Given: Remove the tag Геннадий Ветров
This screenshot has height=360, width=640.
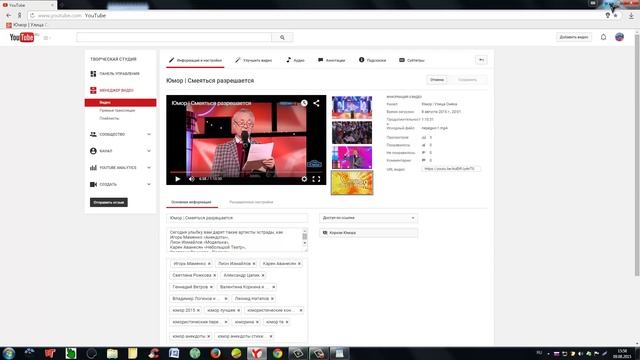Looking at the screenshot, I should [211, 287].
